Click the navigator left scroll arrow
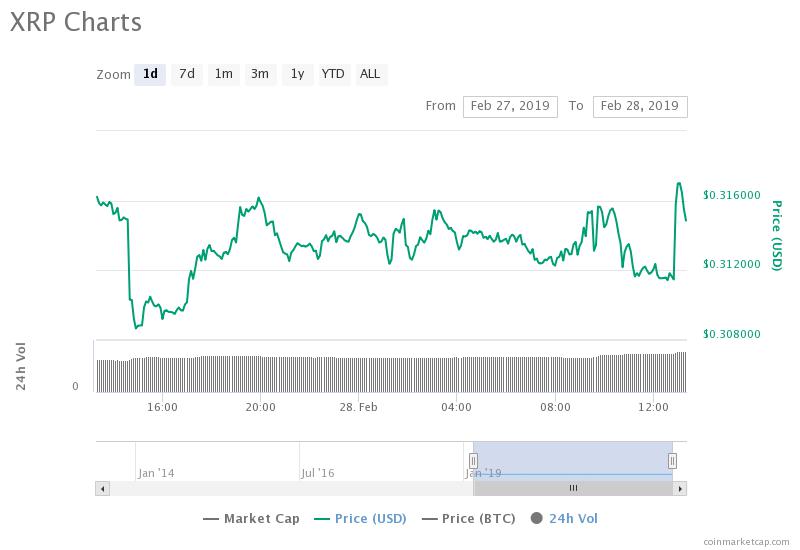 (x=103, y=489)
